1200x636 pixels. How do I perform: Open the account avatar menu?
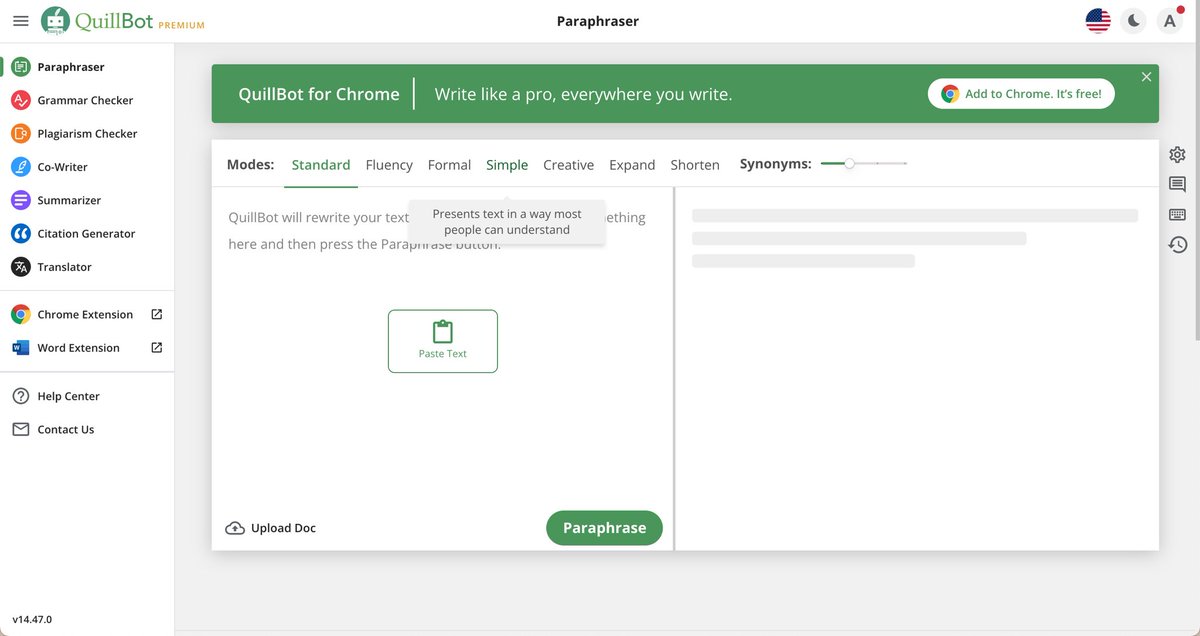pyautogui.click(x=1169, y=20)
